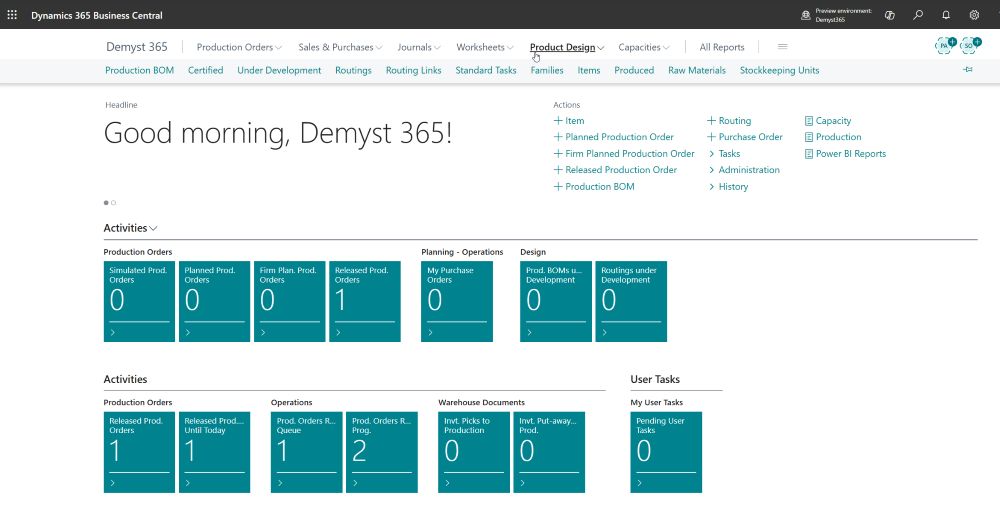Open All Reports menu item
1000x516 pixels.
(722, 47)
